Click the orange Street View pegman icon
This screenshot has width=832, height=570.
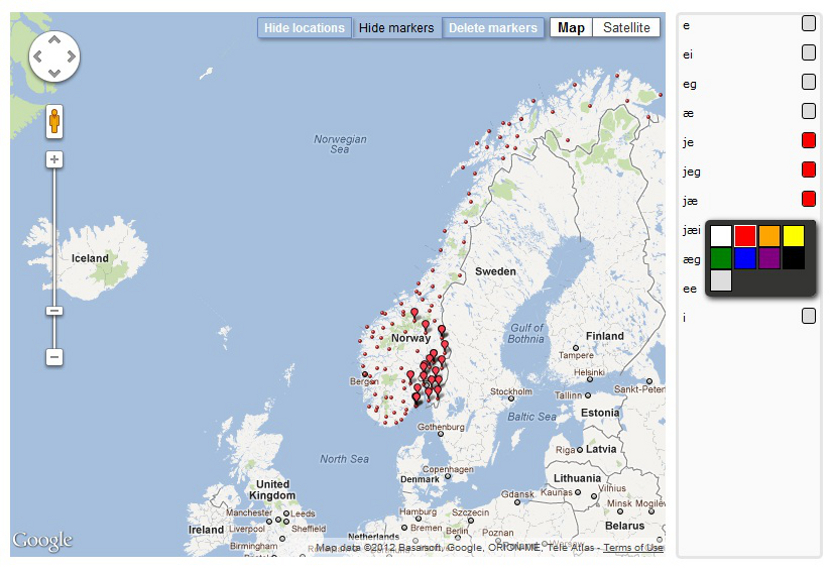click(54, 121)
